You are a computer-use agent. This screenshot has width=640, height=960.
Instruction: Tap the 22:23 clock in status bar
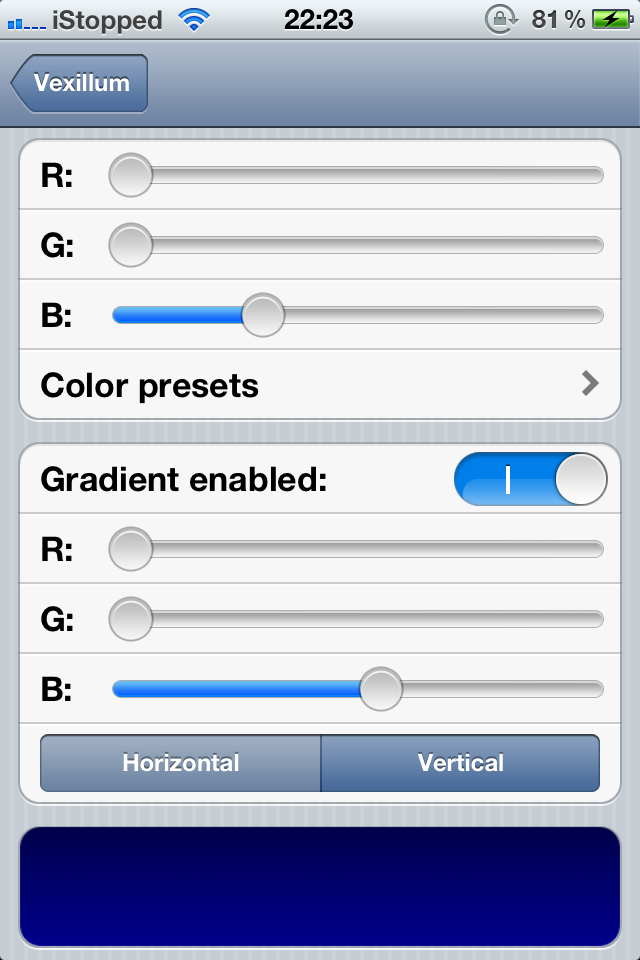coord(318,20)
